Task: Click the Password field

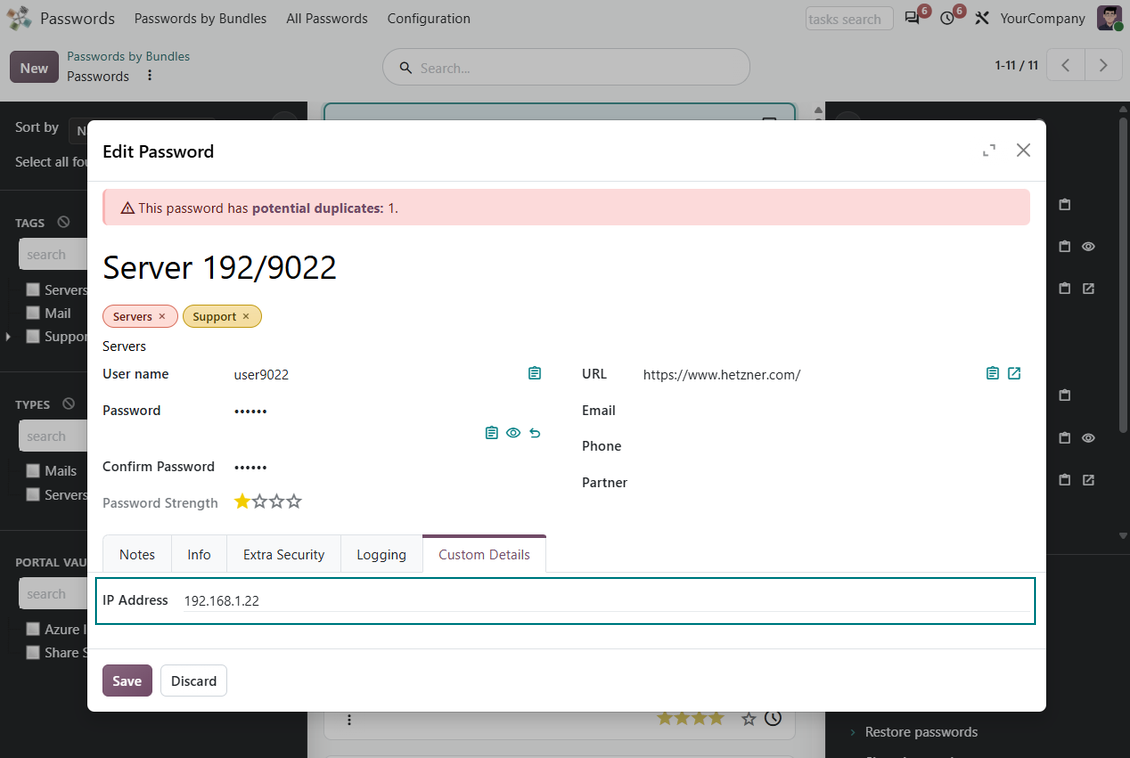Action: click(x=386, y=411)
